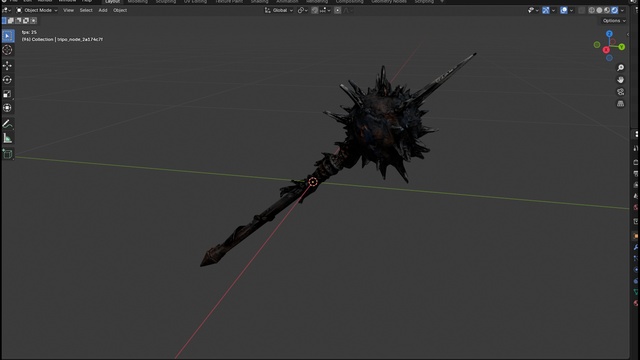Switch perspective/orthographic with grid icon
The width and height of the screenshot is (640, 360).
click(x=620, y=104)
